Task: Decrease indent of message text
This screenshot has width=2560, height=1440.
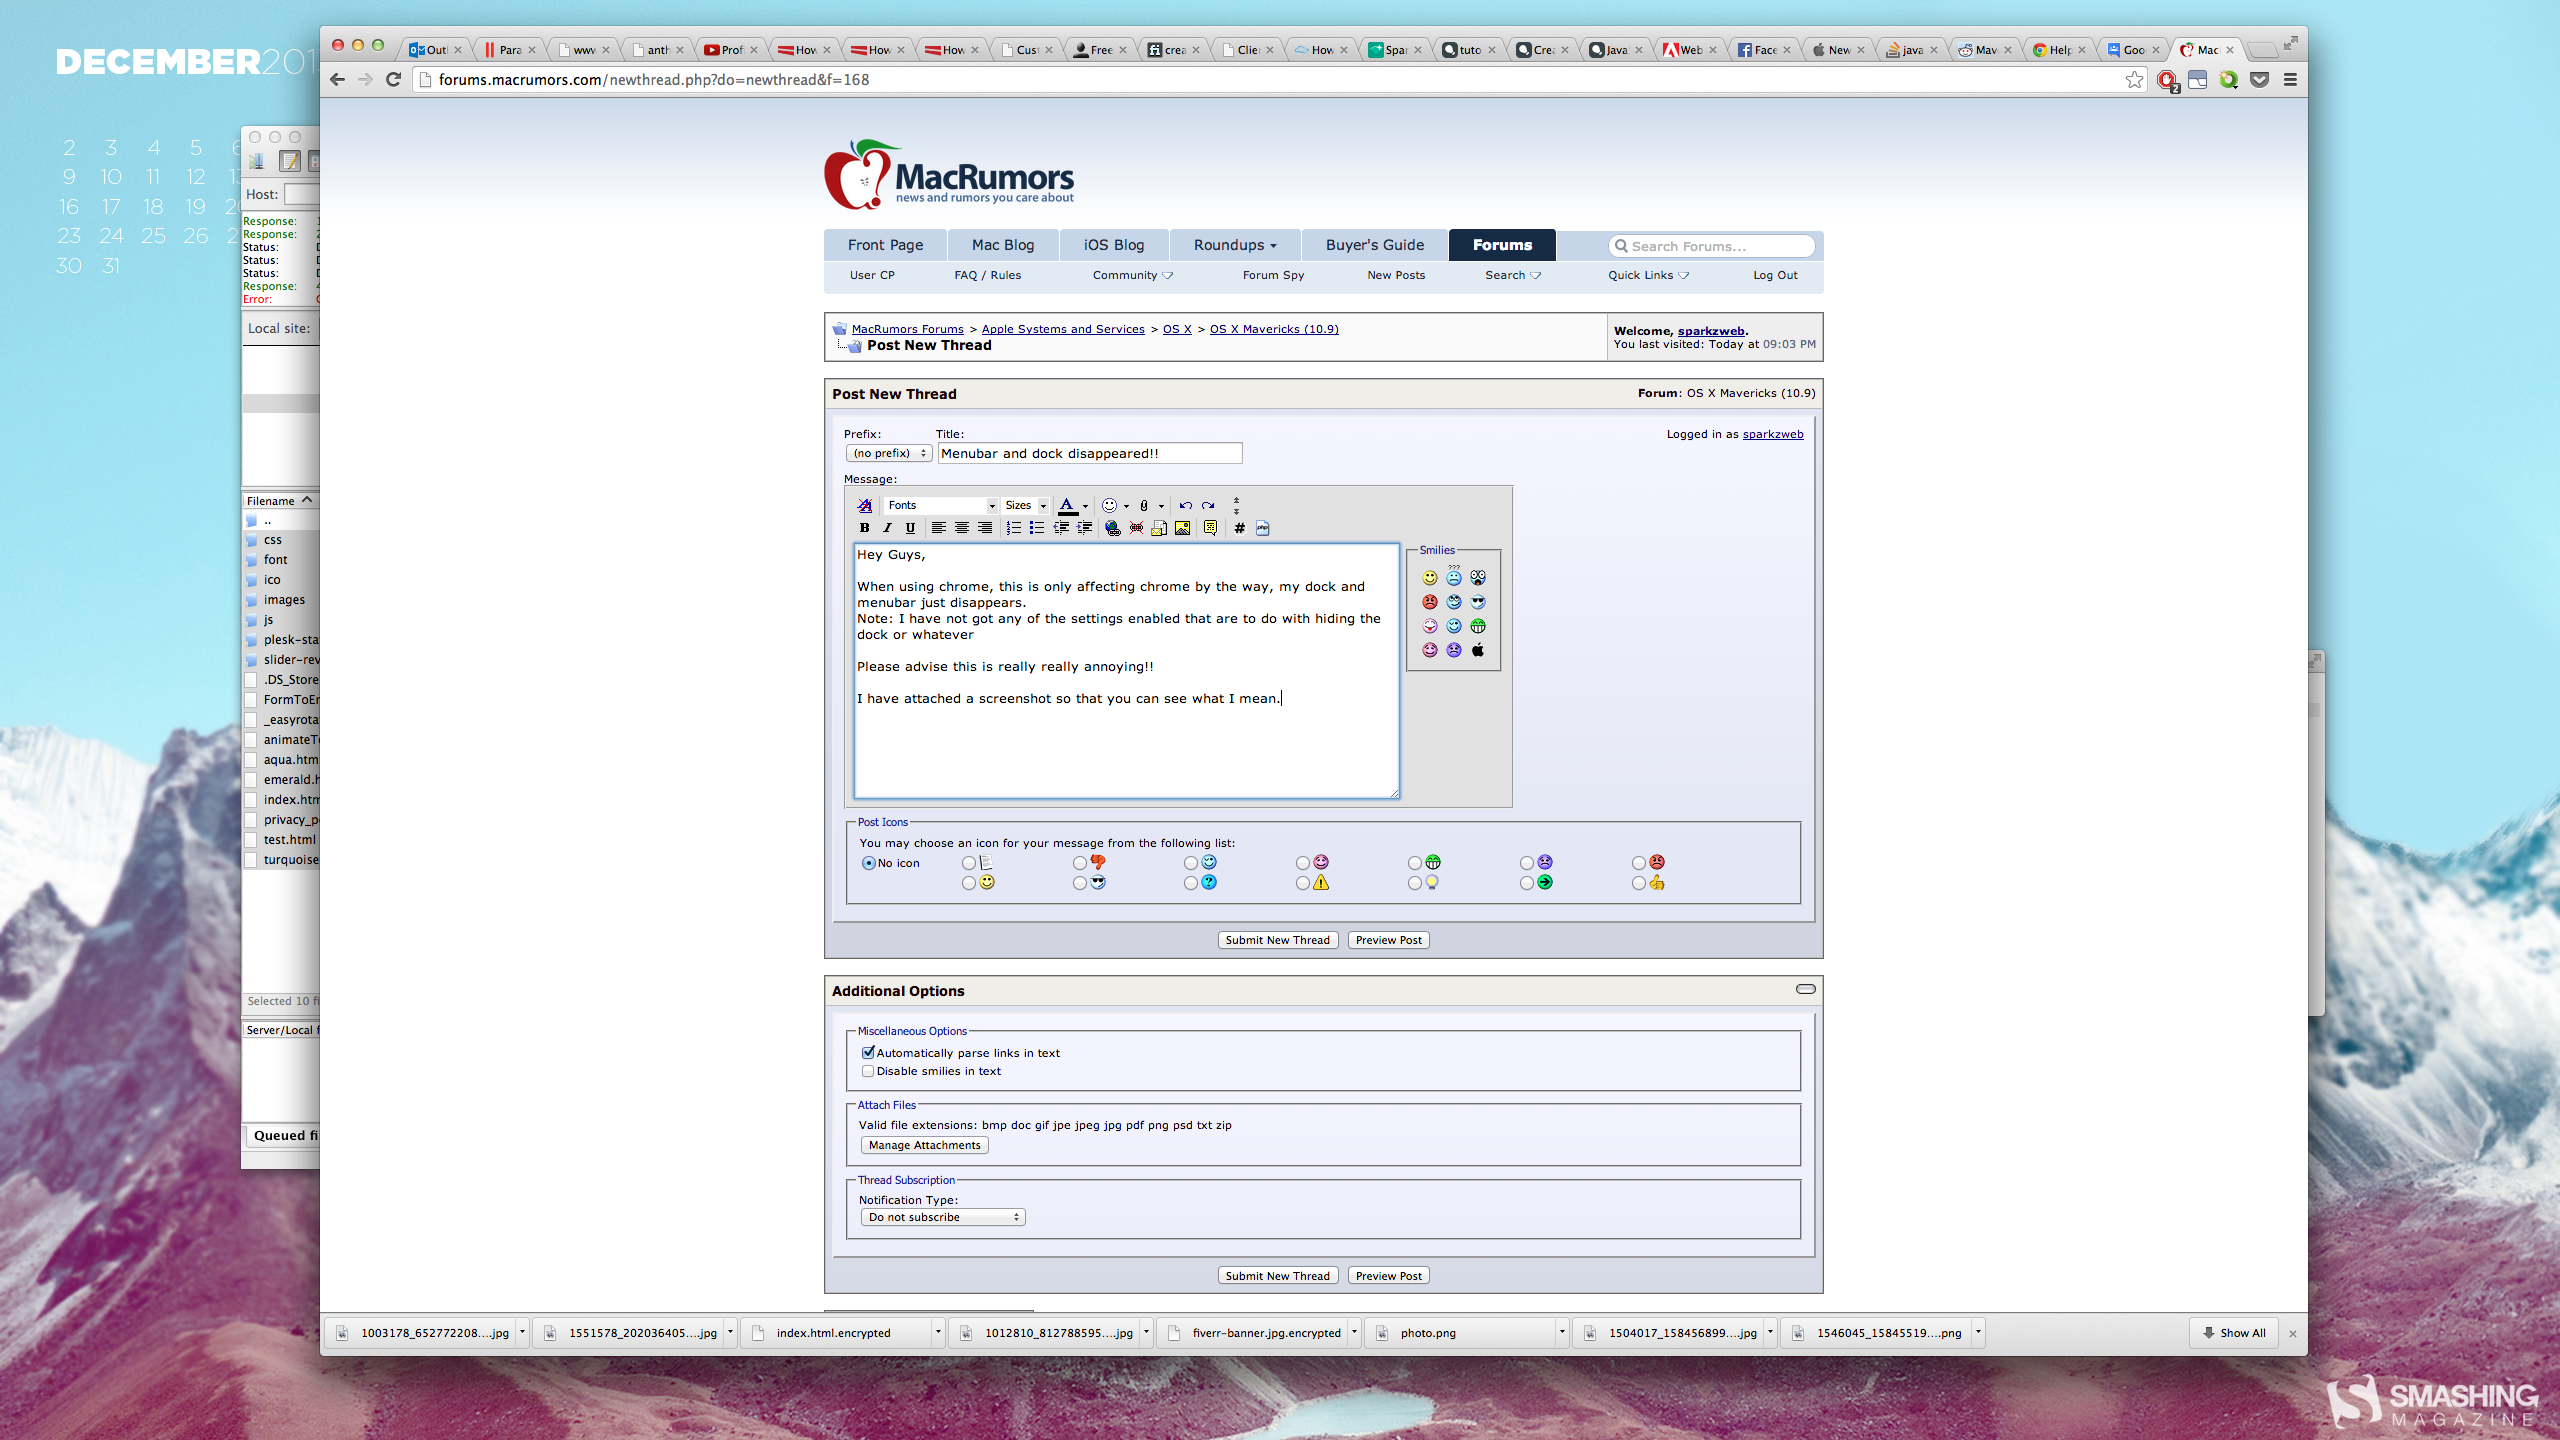Action: 1061,528
